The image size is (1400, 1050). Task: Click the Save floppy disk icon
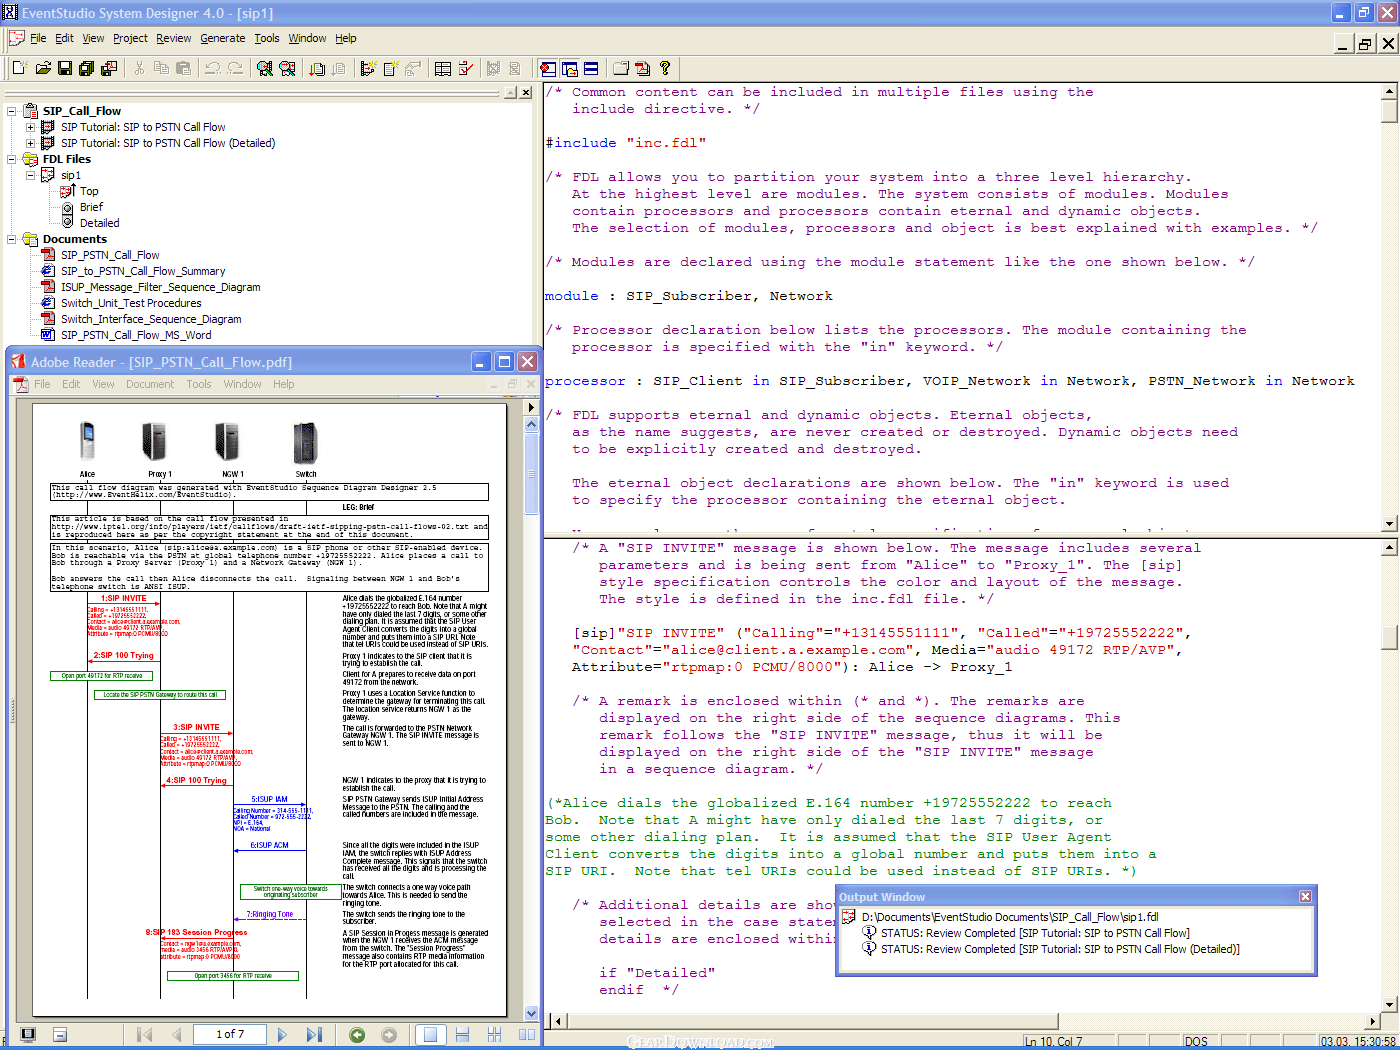tap(65, 68)
